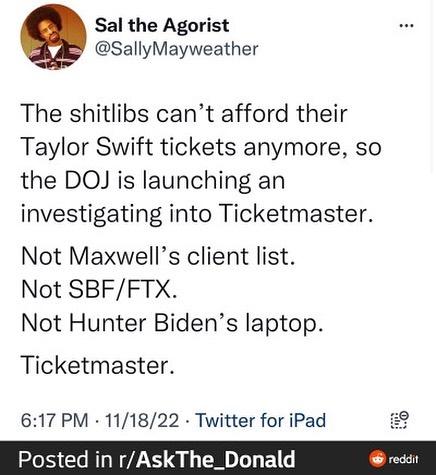This screenshot has height=475, width=436.
Task: Select the 'Not SBF/FTX.' line
Action: point(99,289)
